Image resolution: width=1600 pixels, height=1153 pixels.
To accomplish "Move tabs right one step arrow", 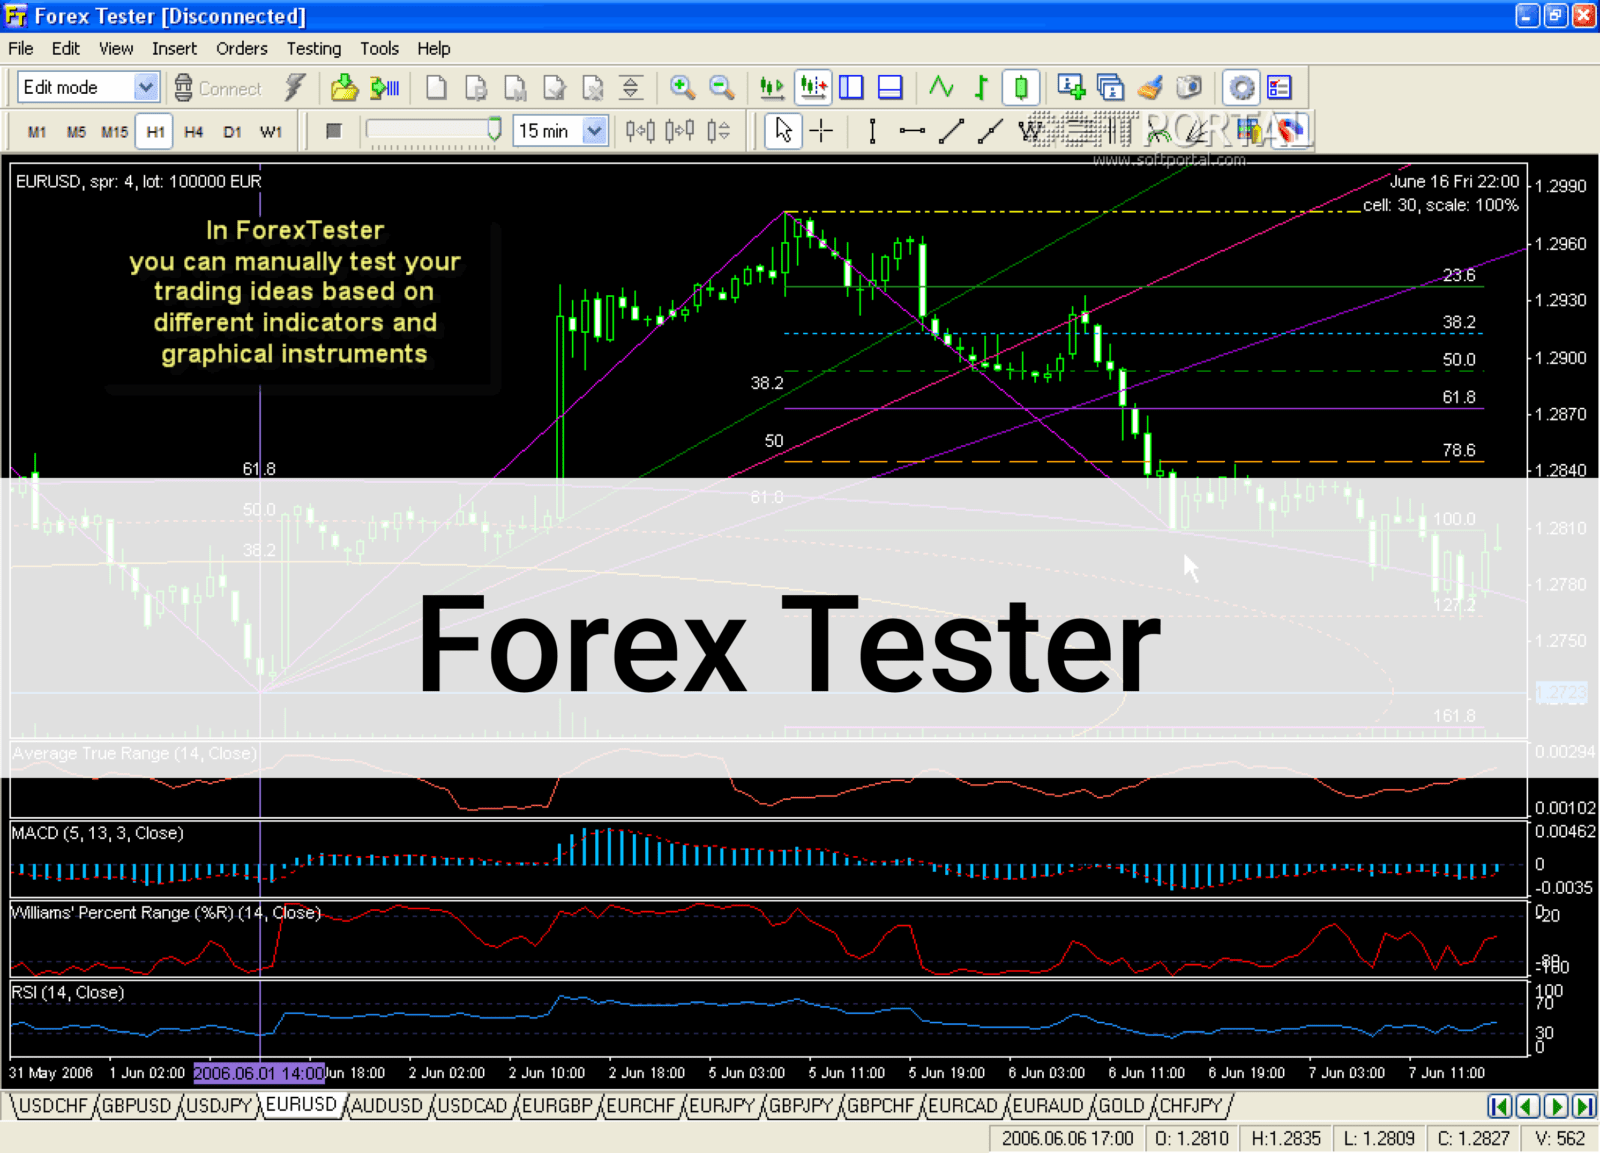I will pos(1556,1106).
